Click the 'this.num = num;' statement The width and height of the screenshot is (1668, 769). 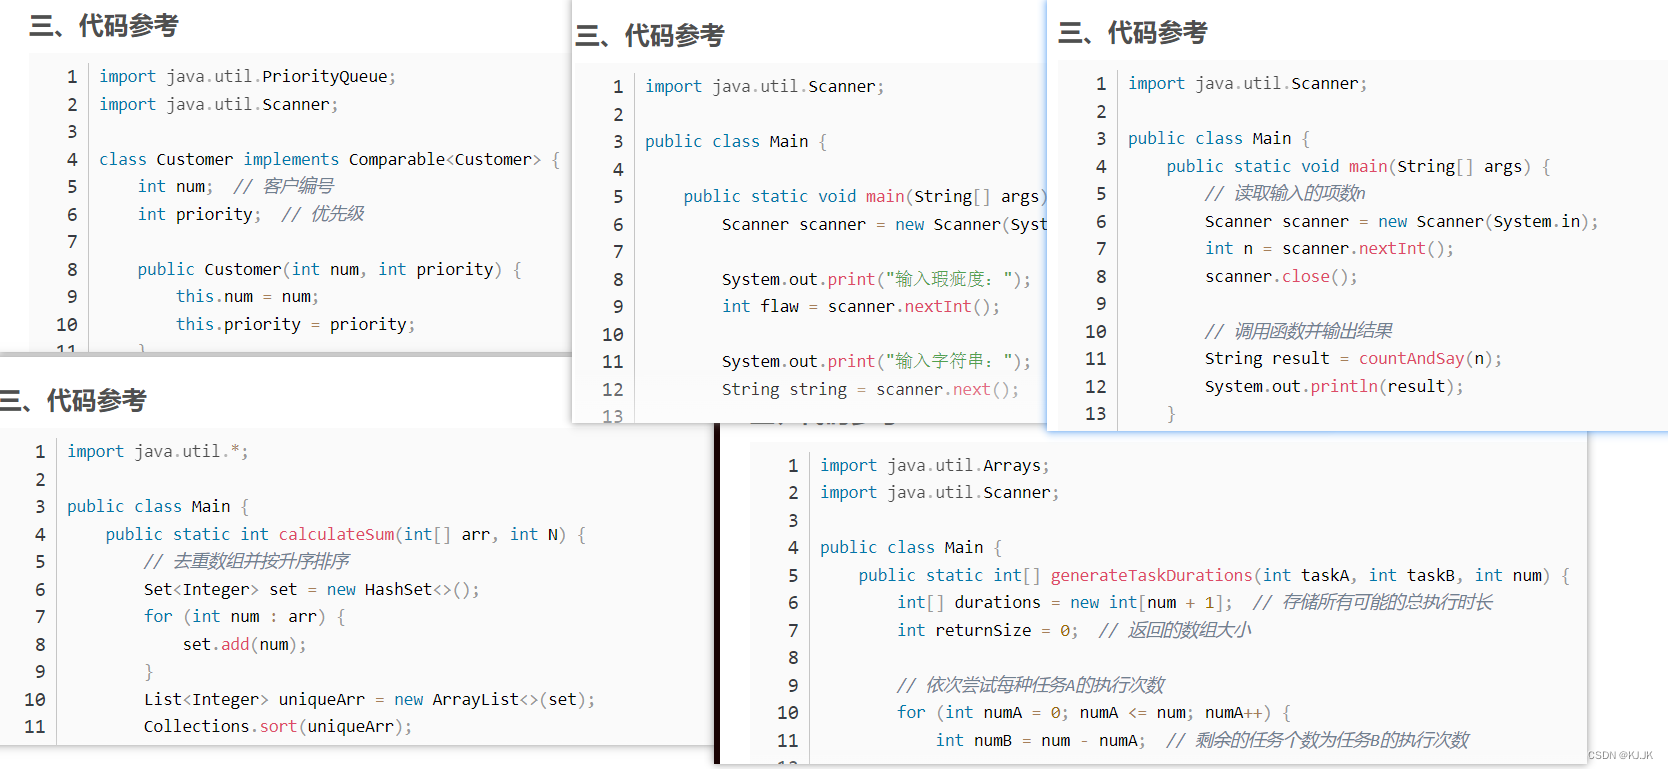pos(247,297)
